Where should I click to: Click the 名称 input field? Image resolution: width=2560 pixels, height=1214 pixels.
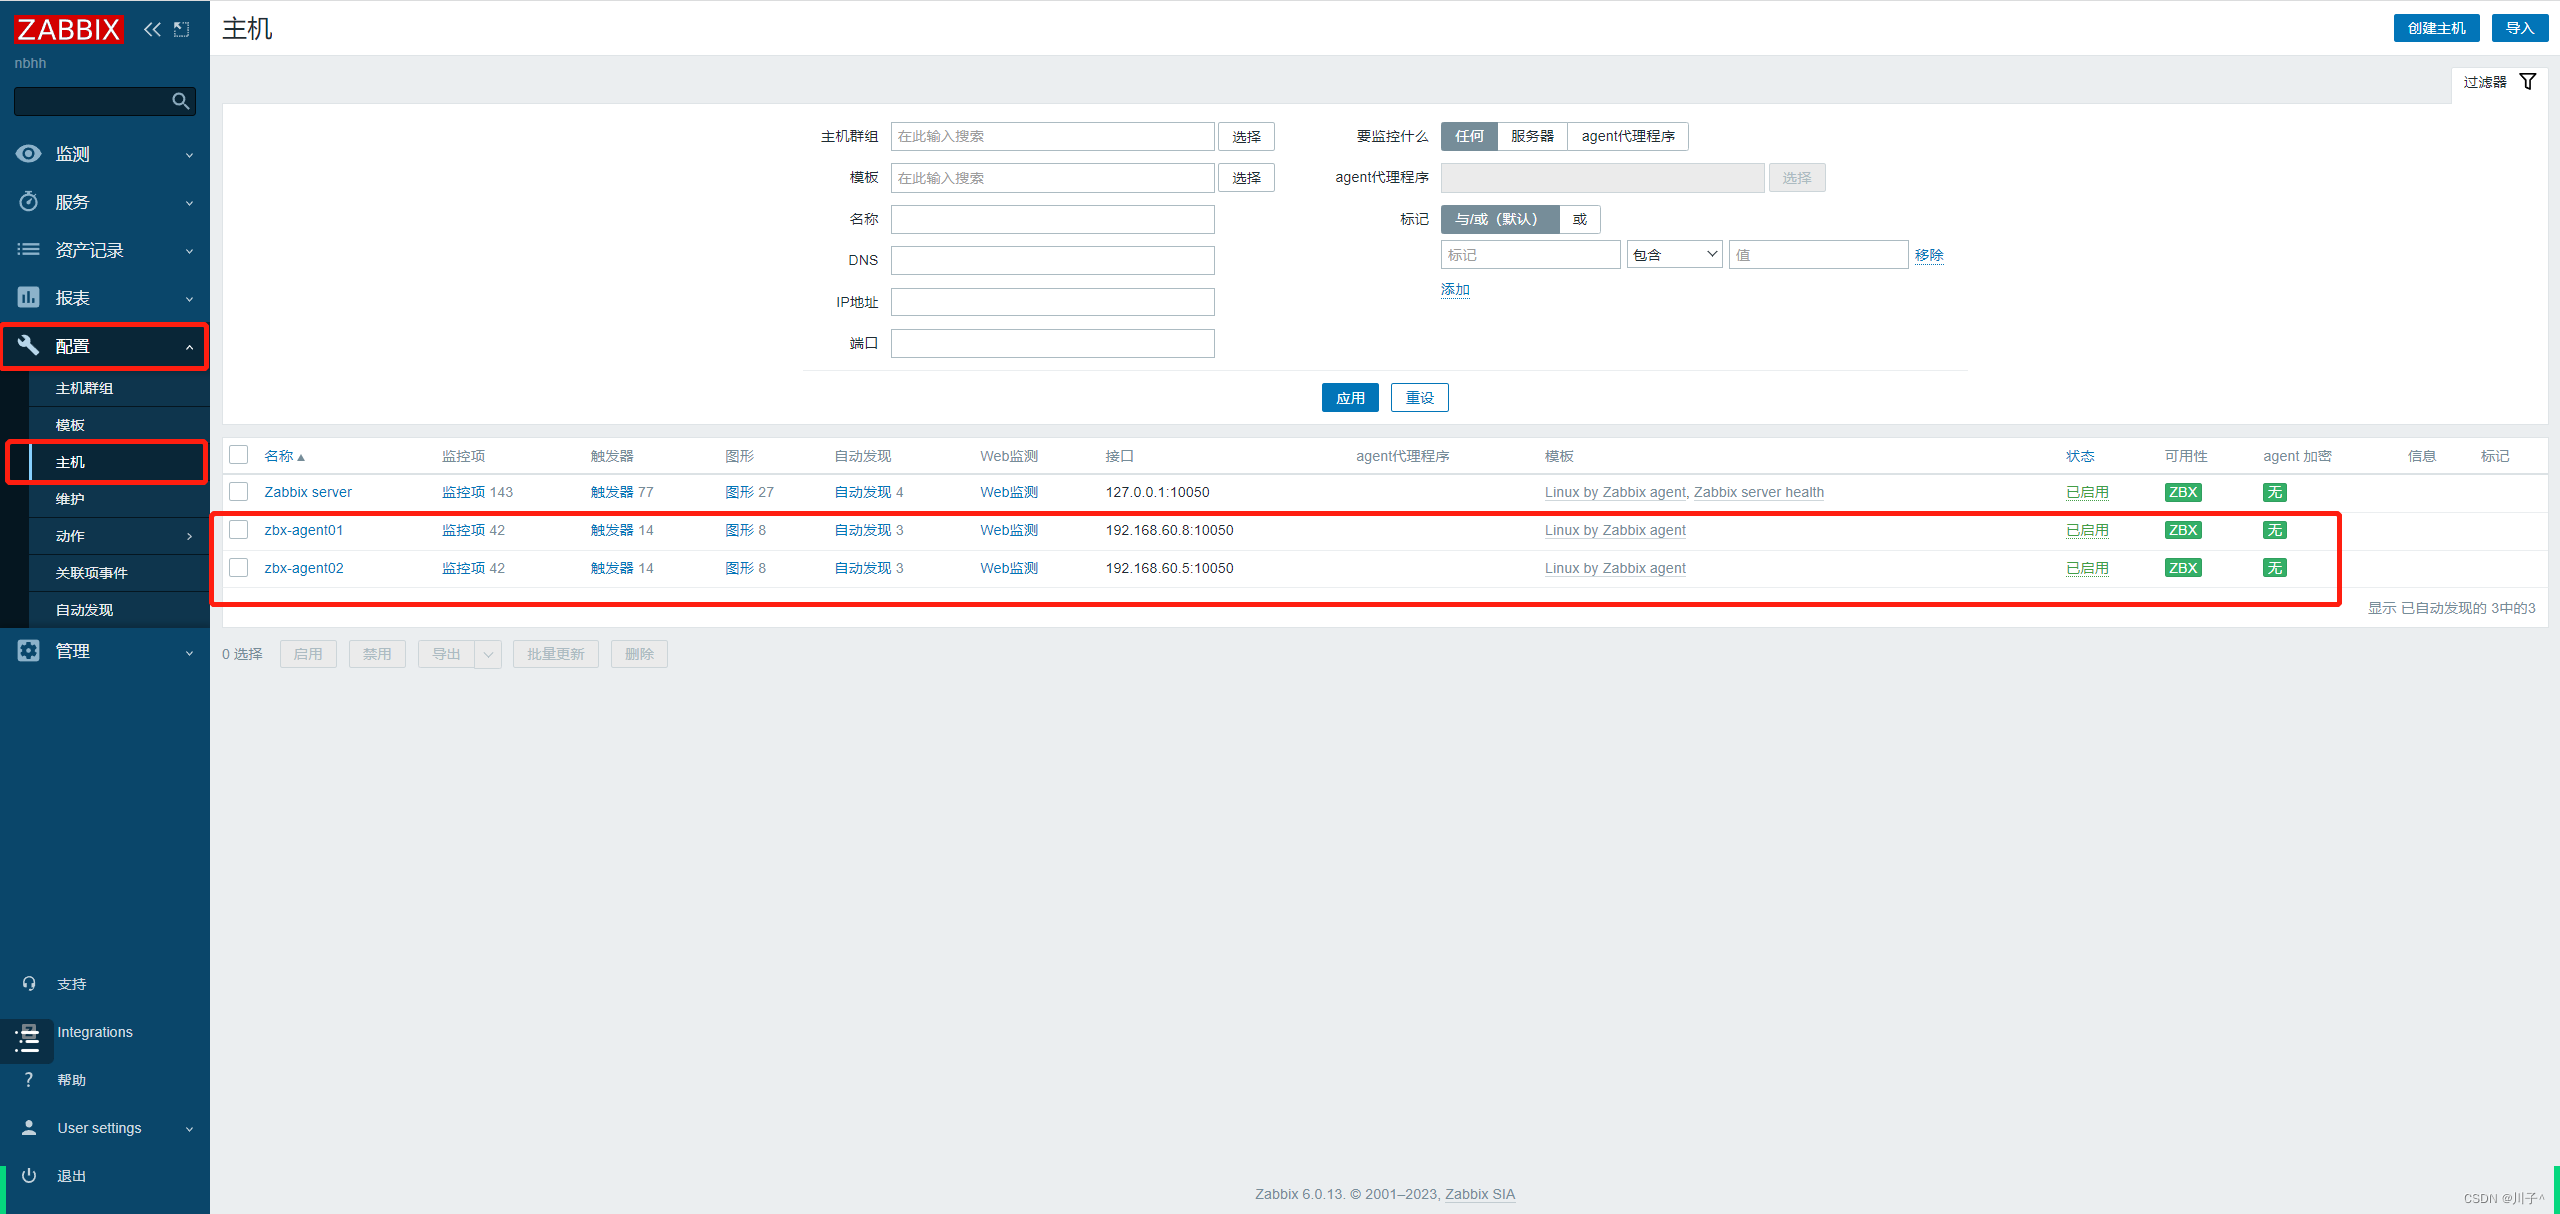[x=1052, y=219]
